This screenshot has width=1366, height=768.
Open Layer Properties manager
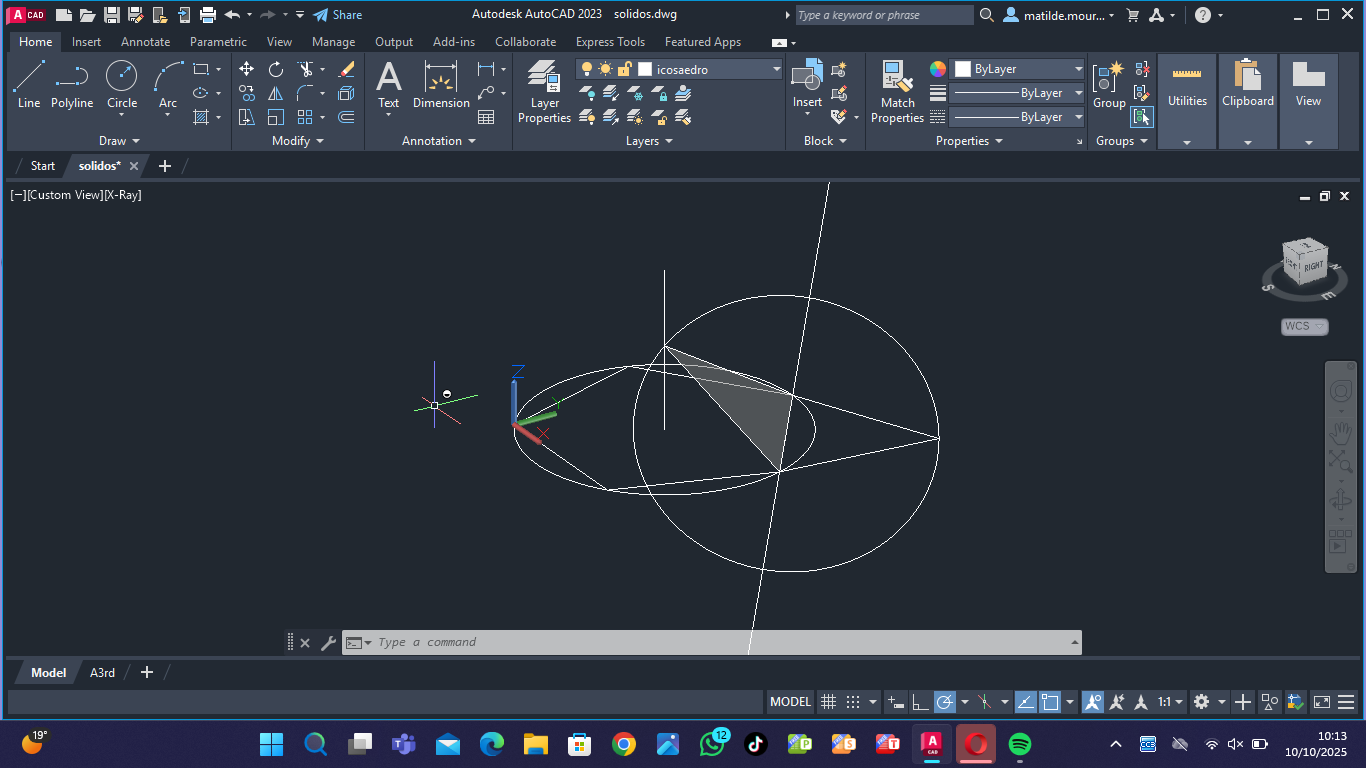(x=544, y=92)
